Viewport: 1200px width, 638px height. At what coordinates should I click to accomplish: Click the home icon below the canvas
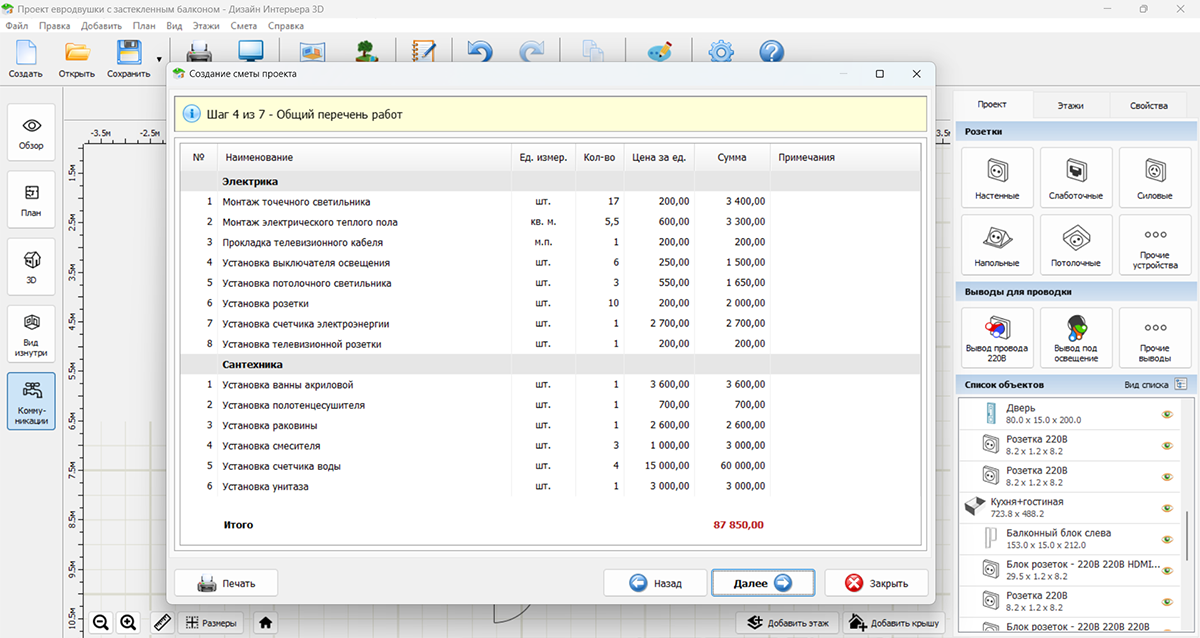tap(265, 622)
